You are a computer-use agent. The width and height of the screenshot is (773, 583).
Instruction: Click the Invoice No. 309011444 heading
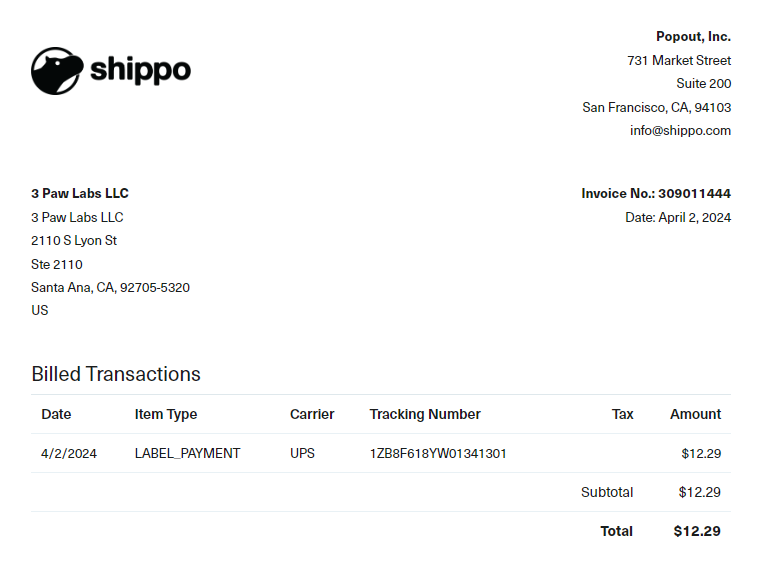coord(656,193)
